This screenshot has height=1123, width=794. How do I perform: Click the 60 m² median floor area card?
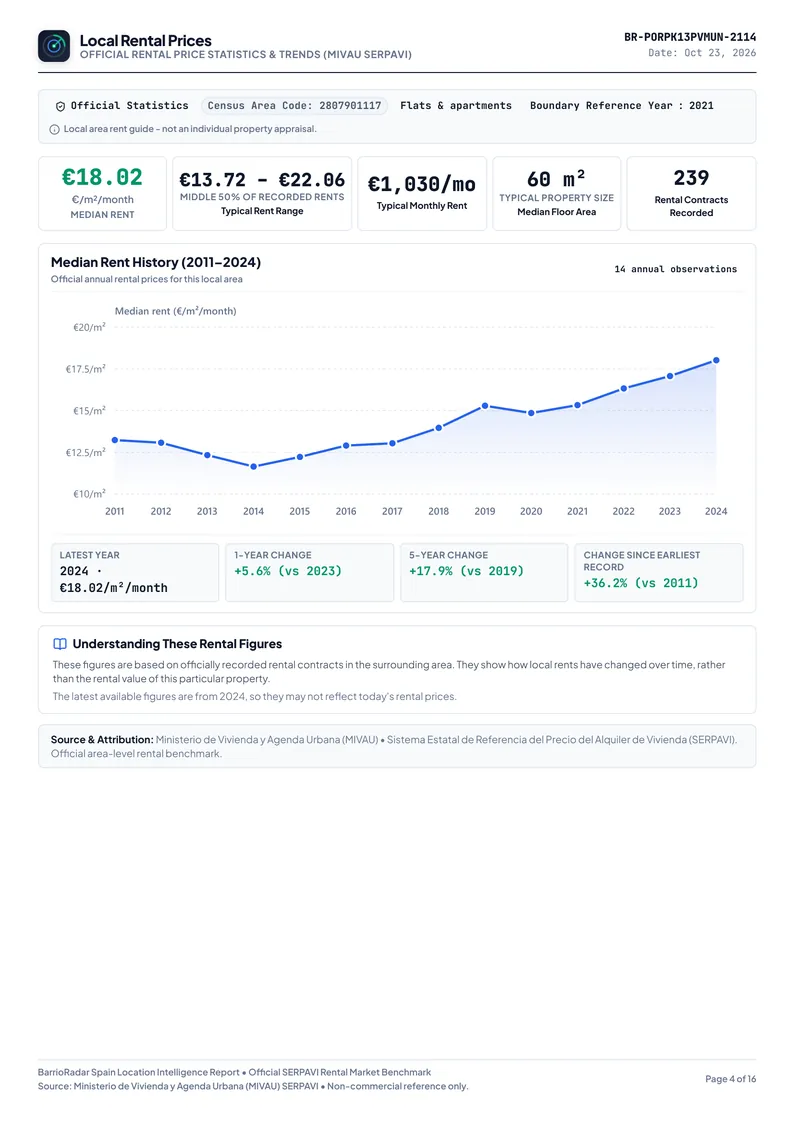(556, 193)
